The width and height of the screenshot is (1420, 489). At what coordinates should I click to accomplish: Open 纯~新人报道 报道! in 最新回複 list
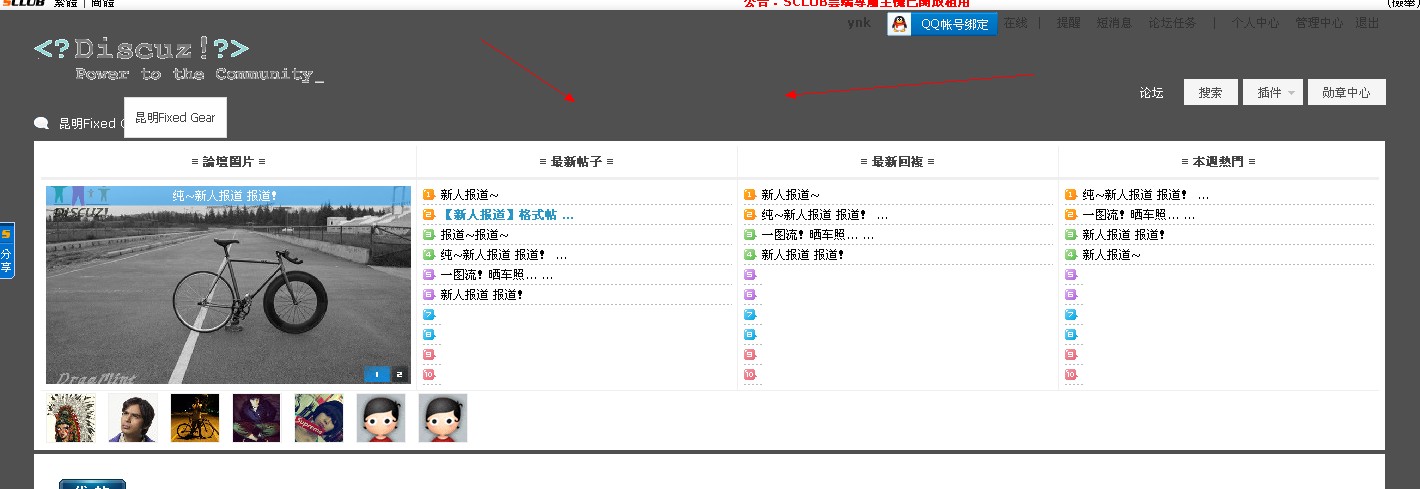click(x=824, y=215)
